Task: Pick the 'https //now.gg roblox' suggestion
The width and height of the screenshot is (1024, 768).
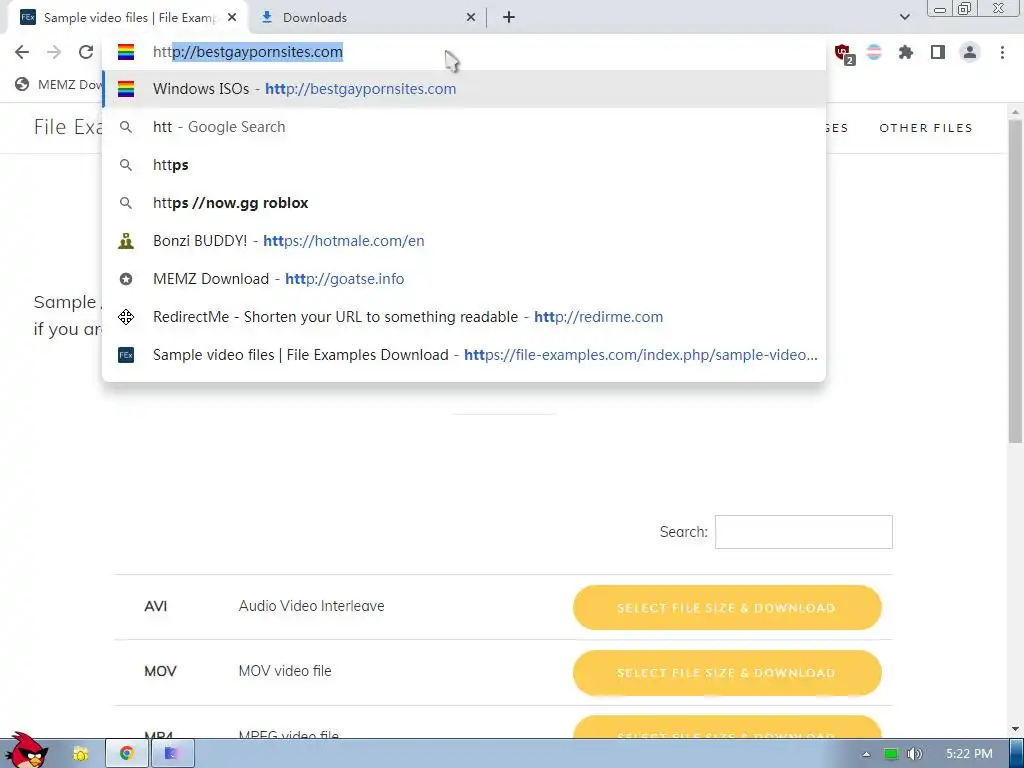Action: [464, 202]
